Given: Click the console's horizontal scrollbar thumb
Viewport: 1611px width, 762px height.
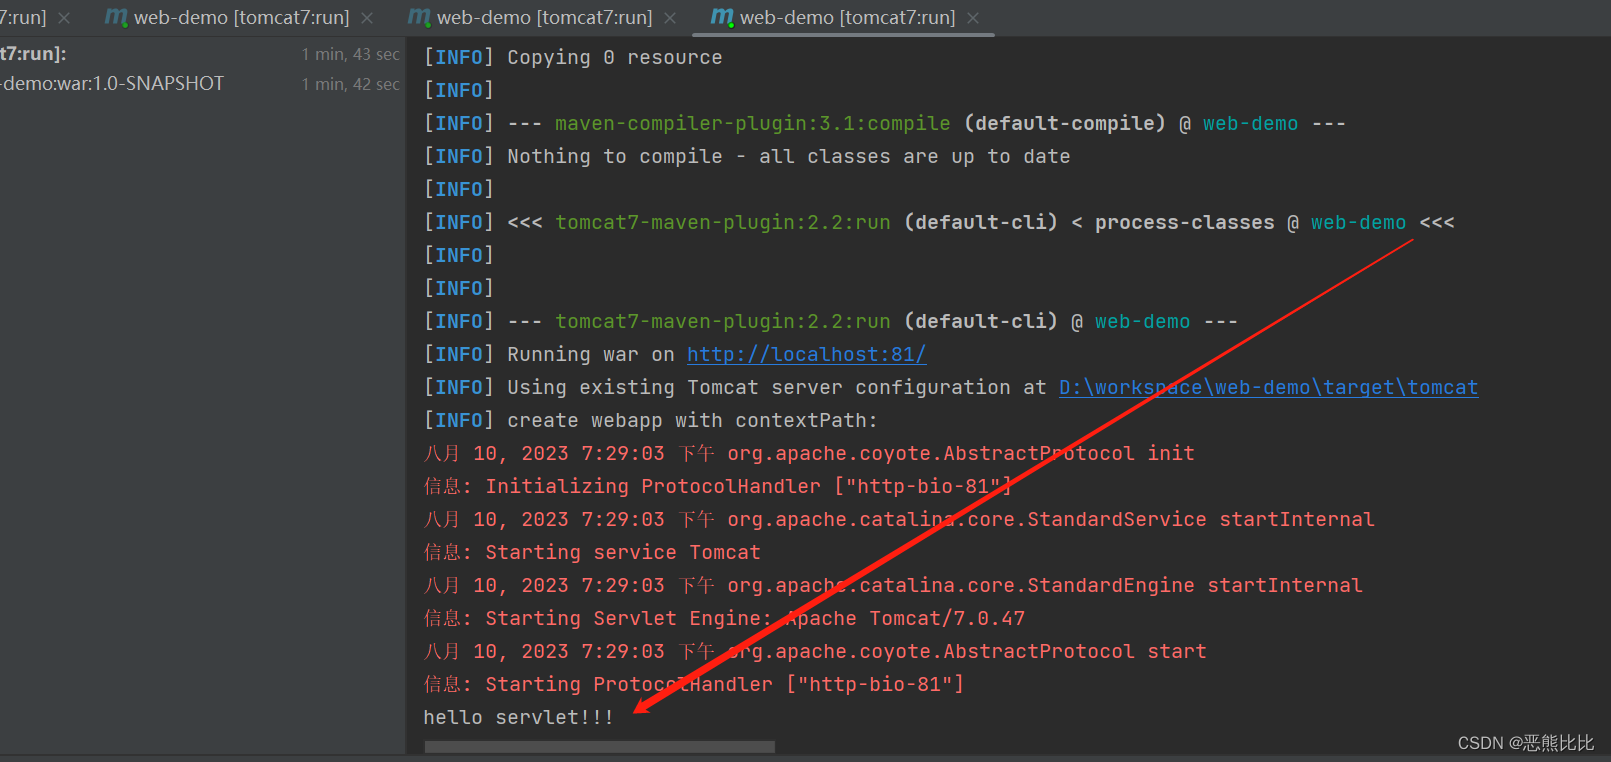Looking at the screenshot, I should click(599, 747).
